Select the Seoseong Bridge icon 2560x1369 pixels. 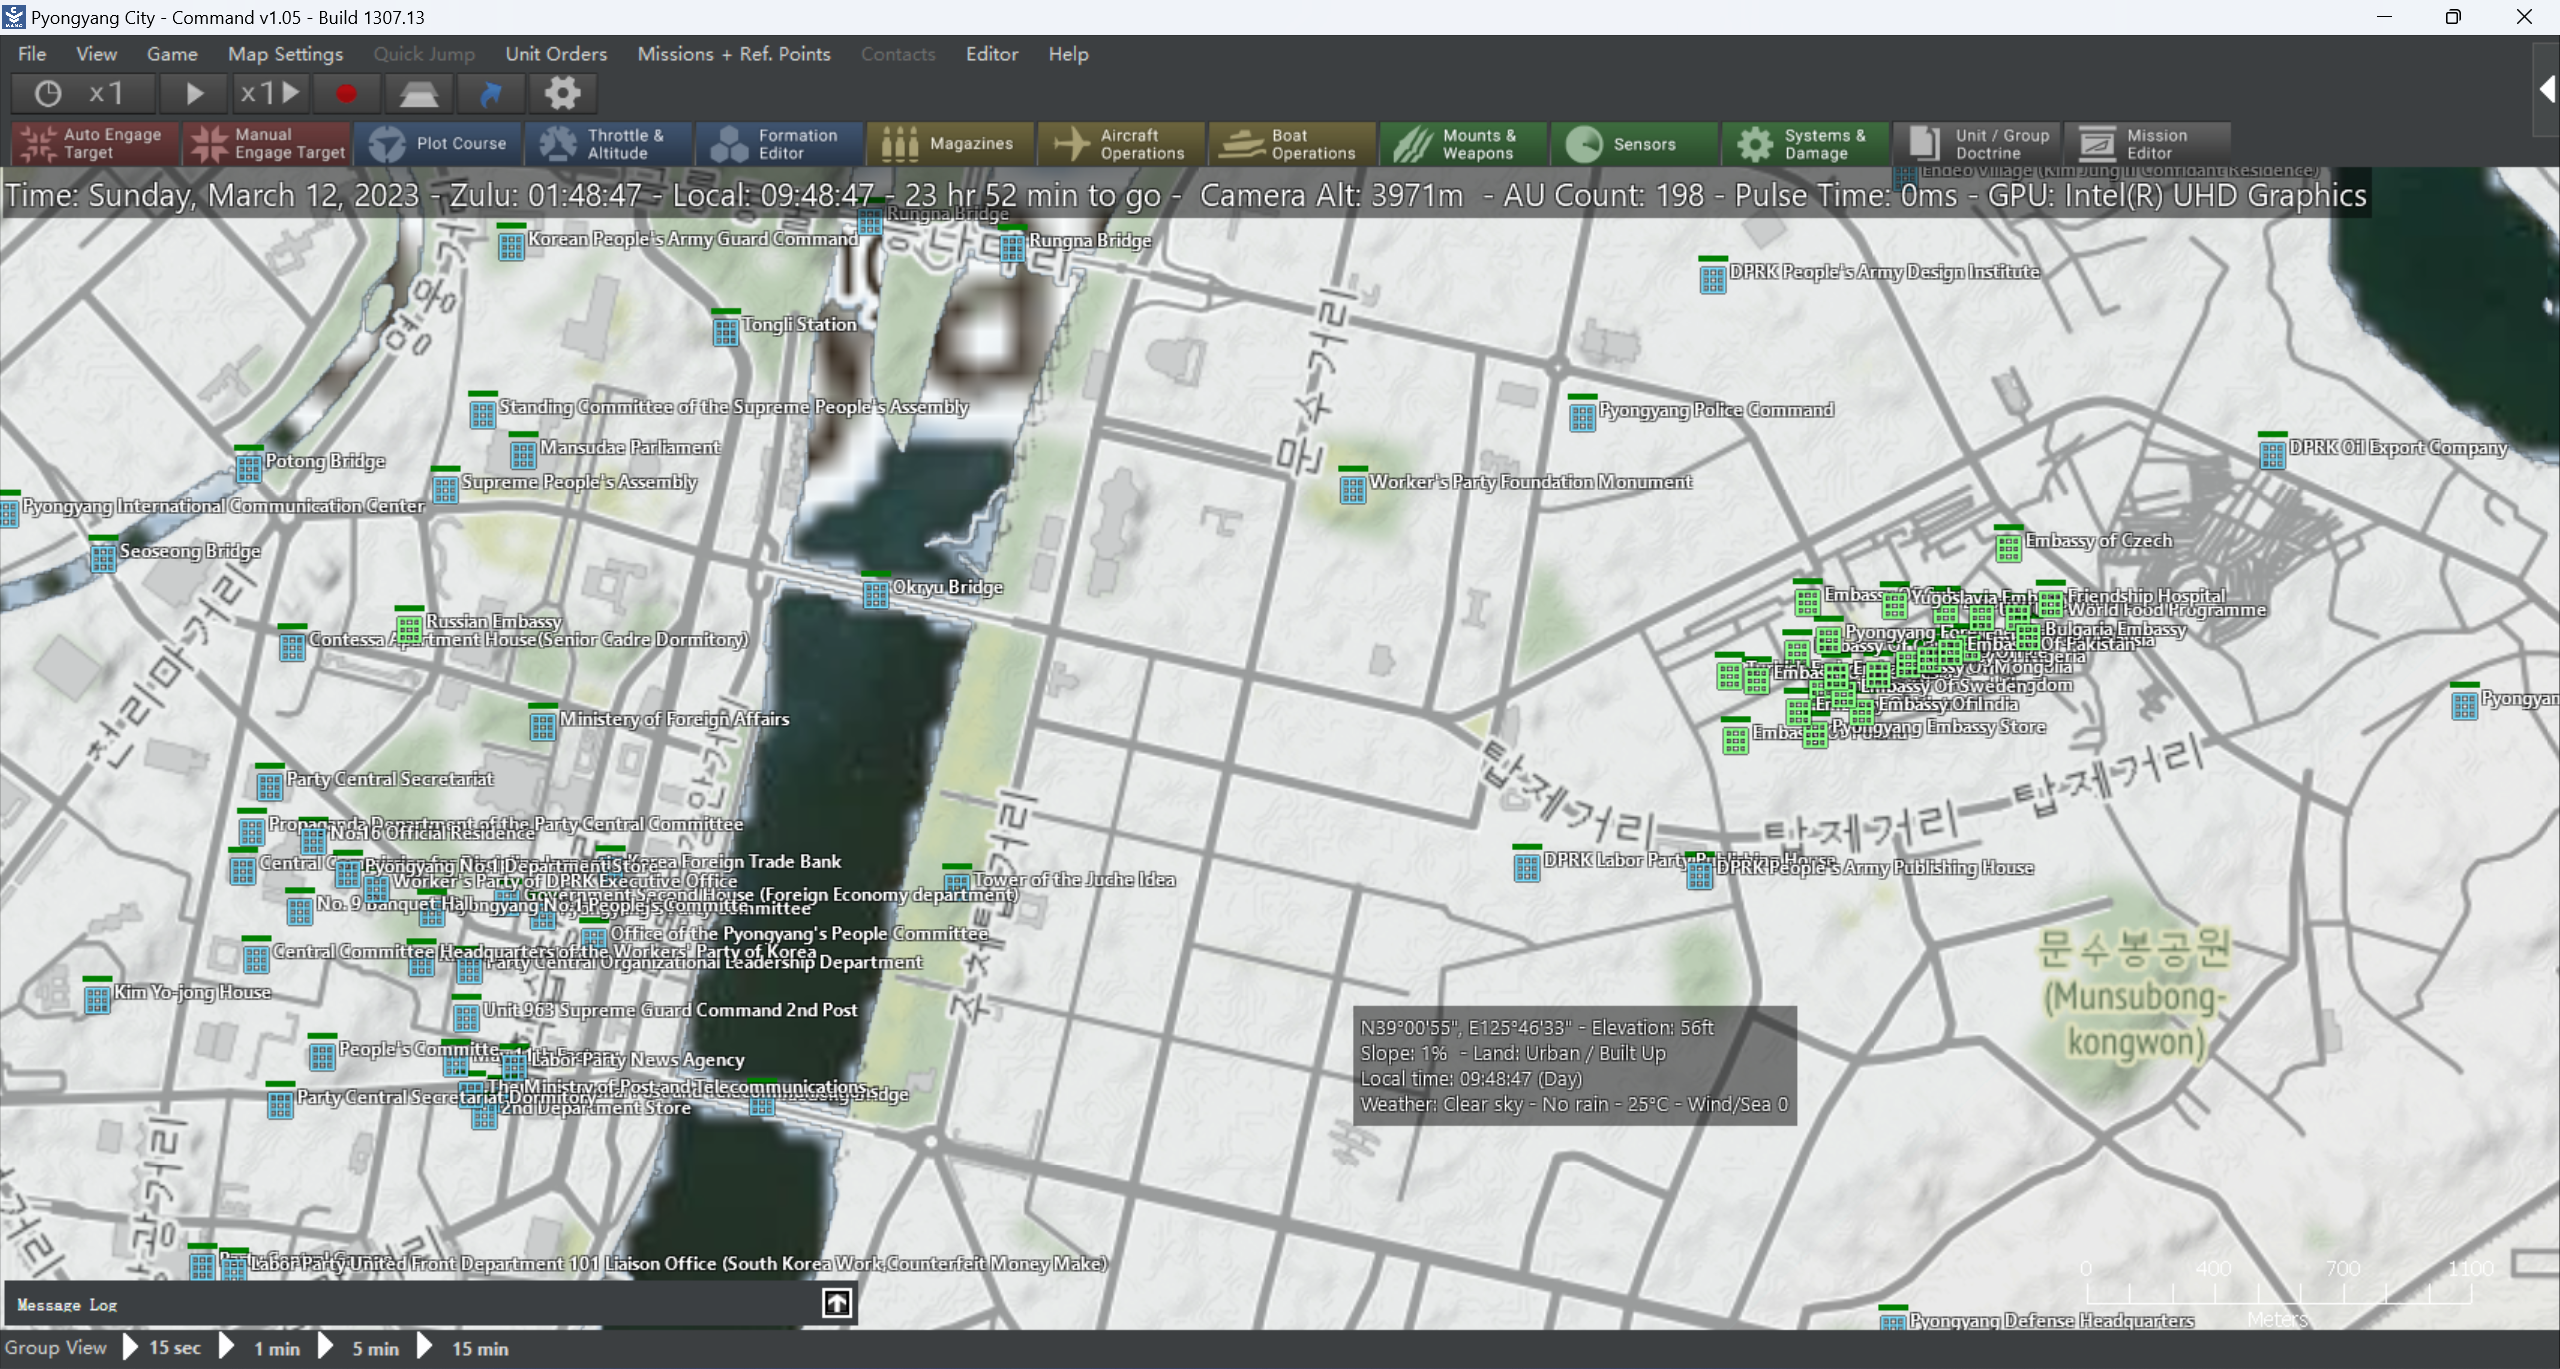pyautogui.click(x=103, y=557)
